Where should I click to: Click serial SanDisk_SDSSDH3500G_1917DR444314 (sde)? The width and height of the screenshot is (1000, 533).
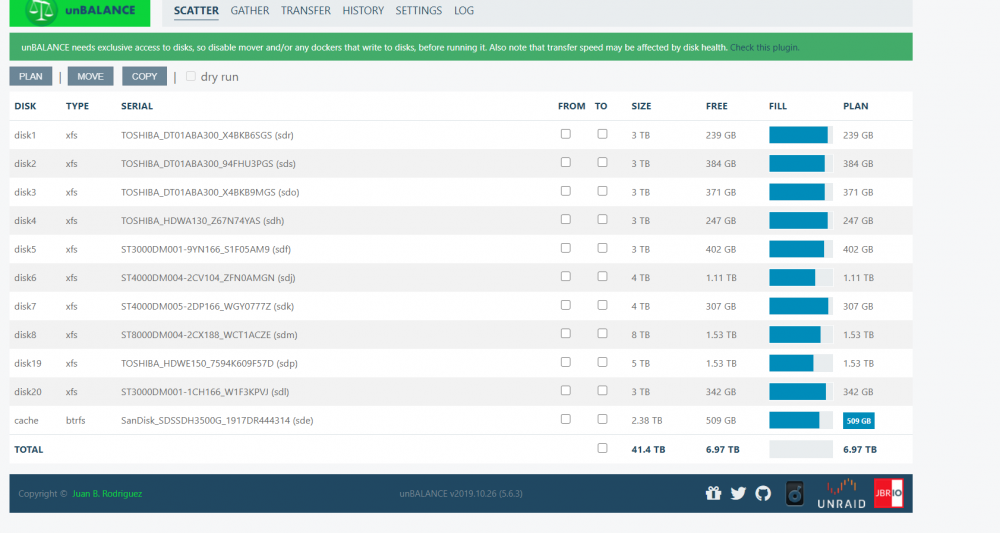click(x=217, y=421)
